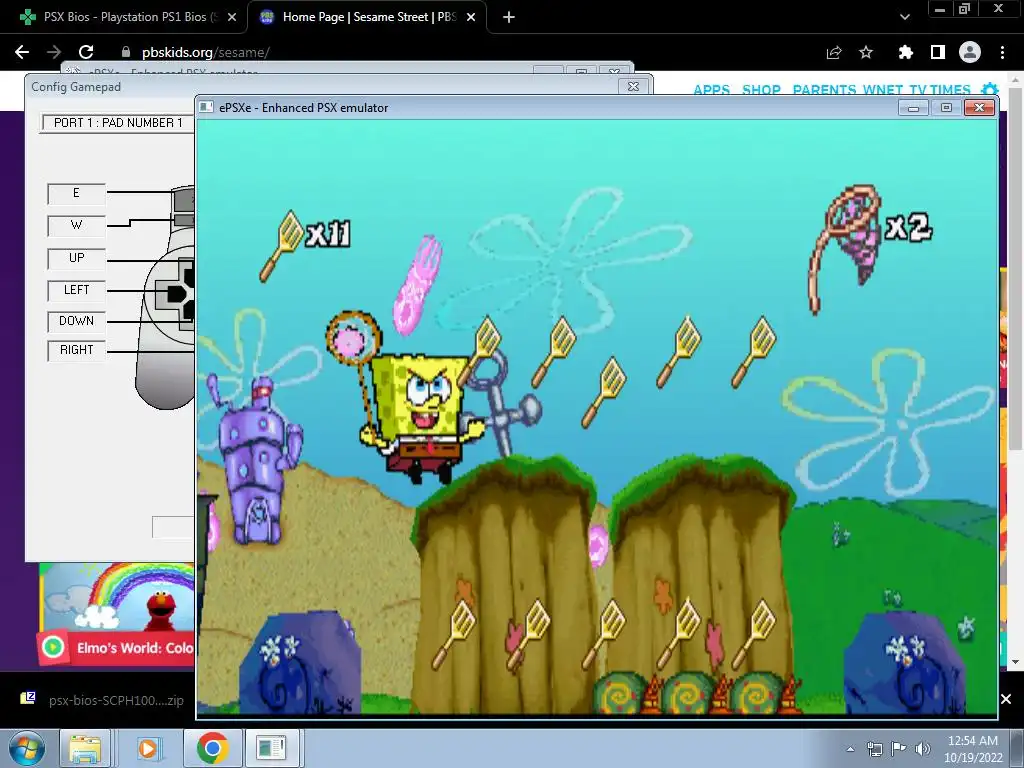Select the UP key mapping field

[x=76, y=258]
